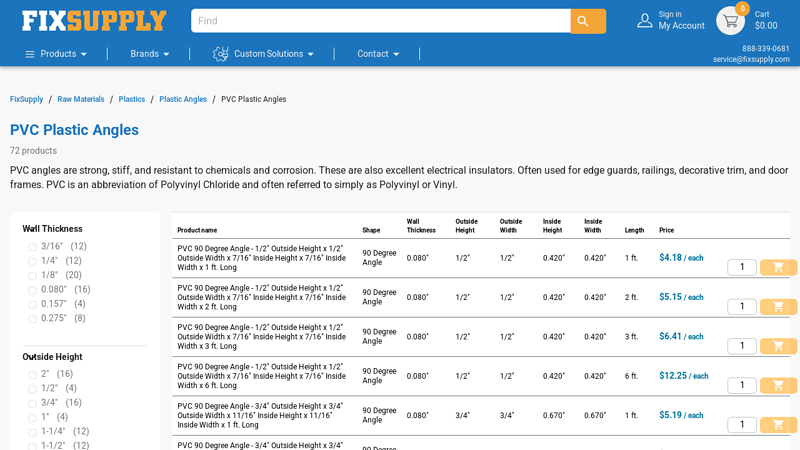Add the $4.18 1 ft. angle to cart
Viewport: 800px width, 450px height.
tap(778, 267)
